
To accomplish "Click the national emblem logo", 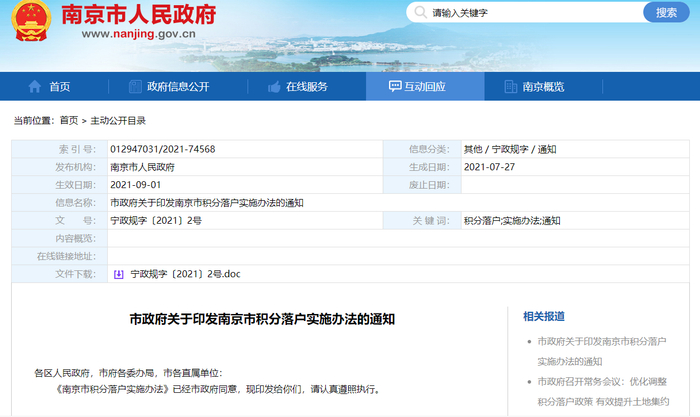I will point(31,21).
